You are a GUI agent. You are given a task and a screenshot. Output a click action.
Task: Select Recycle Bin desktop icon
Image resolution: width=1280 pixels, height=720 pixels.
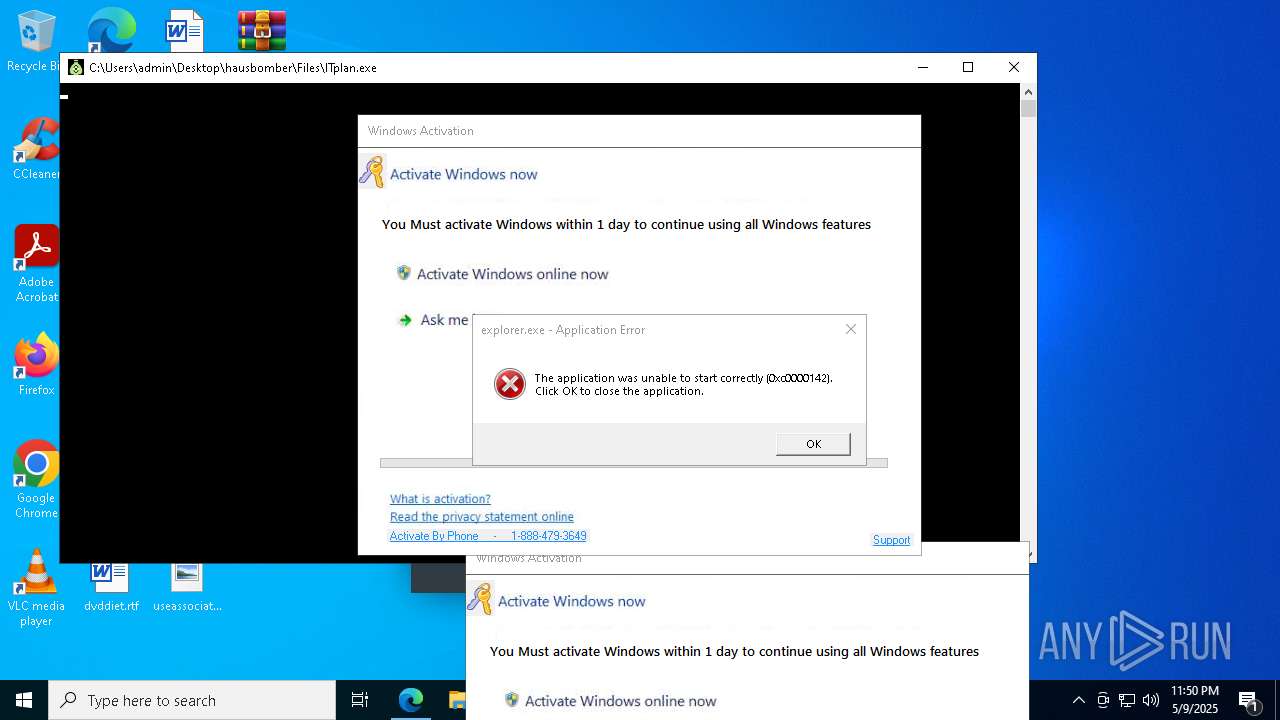click(34, 42)
